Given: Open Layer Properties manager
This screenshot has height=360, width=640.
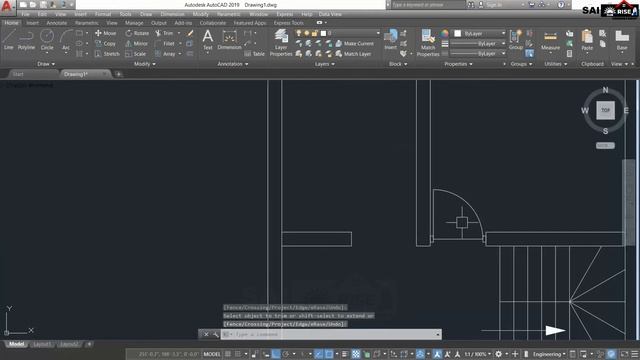Looking at the screenshot, I should 281,42.
